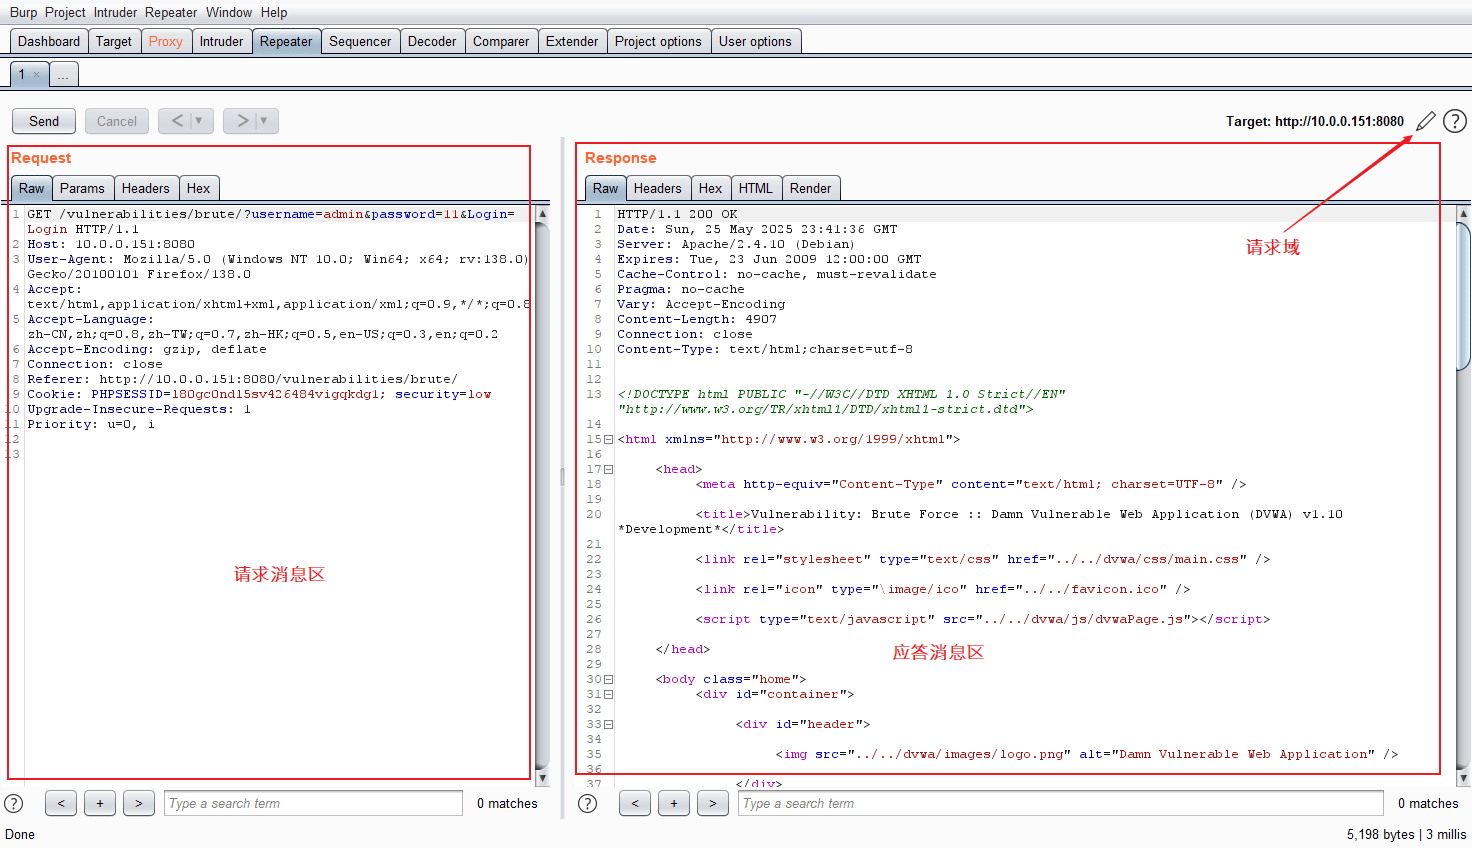Image resolution: width=1472 pixels, height=848 pixels.
Task: Send the request
Action: [x=44, y=121]
